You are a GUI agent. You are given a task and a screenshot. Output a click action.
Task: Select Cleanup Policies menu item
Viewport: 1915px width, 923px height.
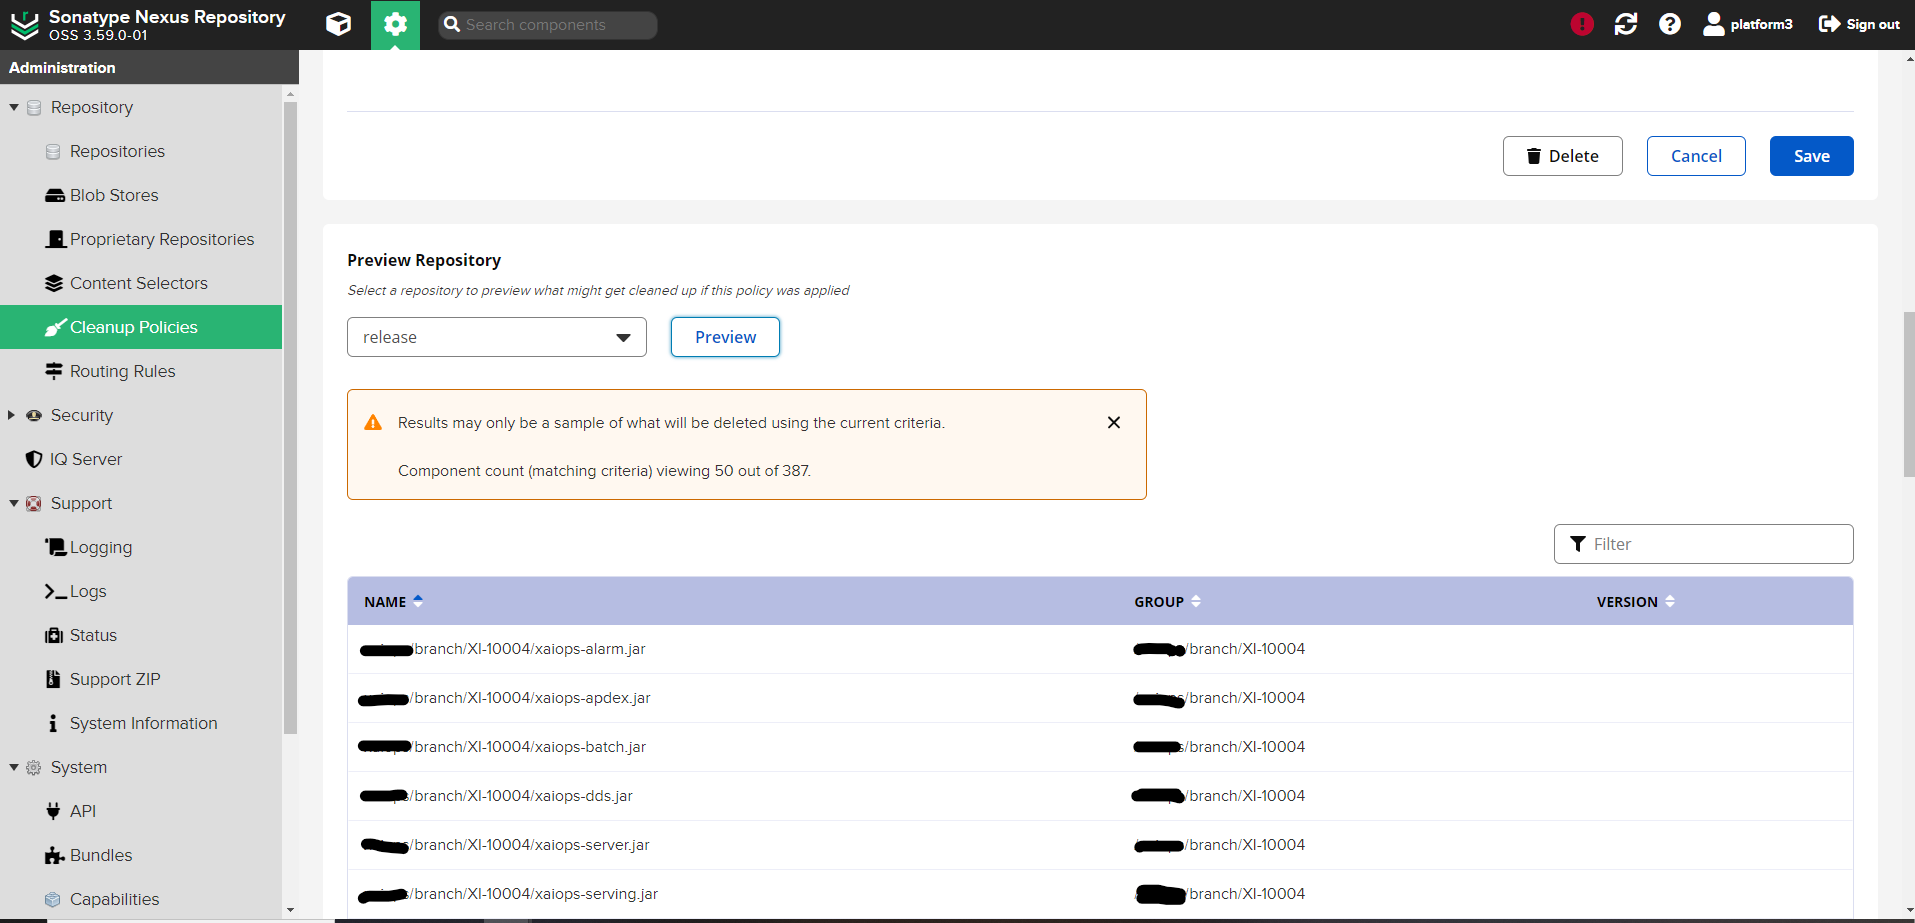pyautogui.click(x=141, y=327)
